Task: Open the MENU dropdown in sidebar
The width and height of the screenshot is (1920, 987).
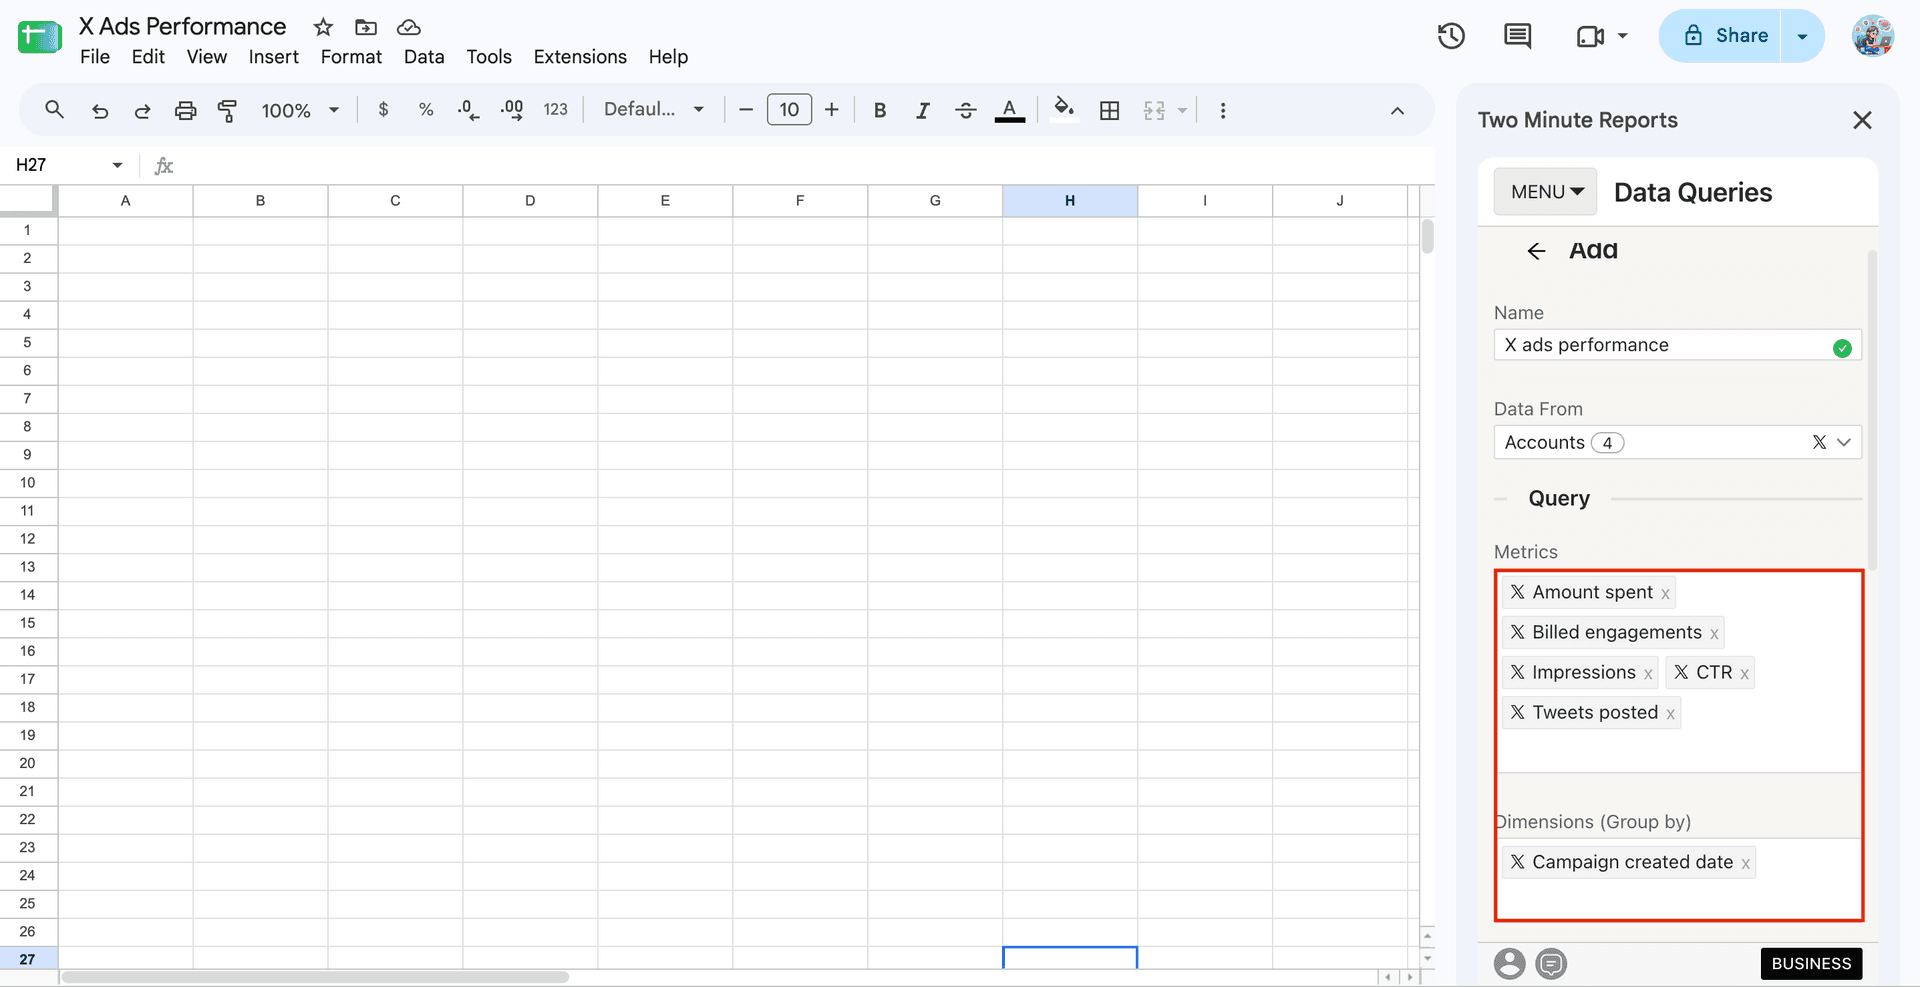Action: tap(1546, 192)
